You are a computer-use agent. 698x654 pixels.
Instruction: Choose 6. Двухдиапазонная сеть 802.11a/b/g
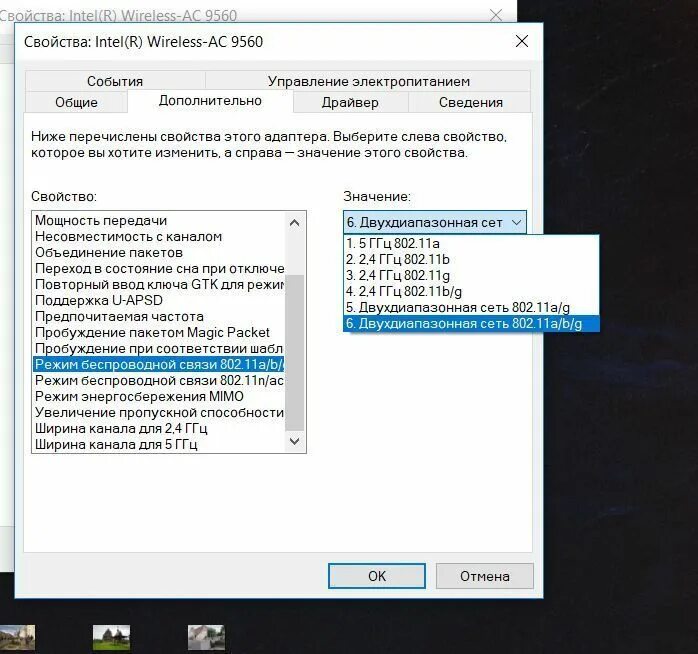point(471,324)
